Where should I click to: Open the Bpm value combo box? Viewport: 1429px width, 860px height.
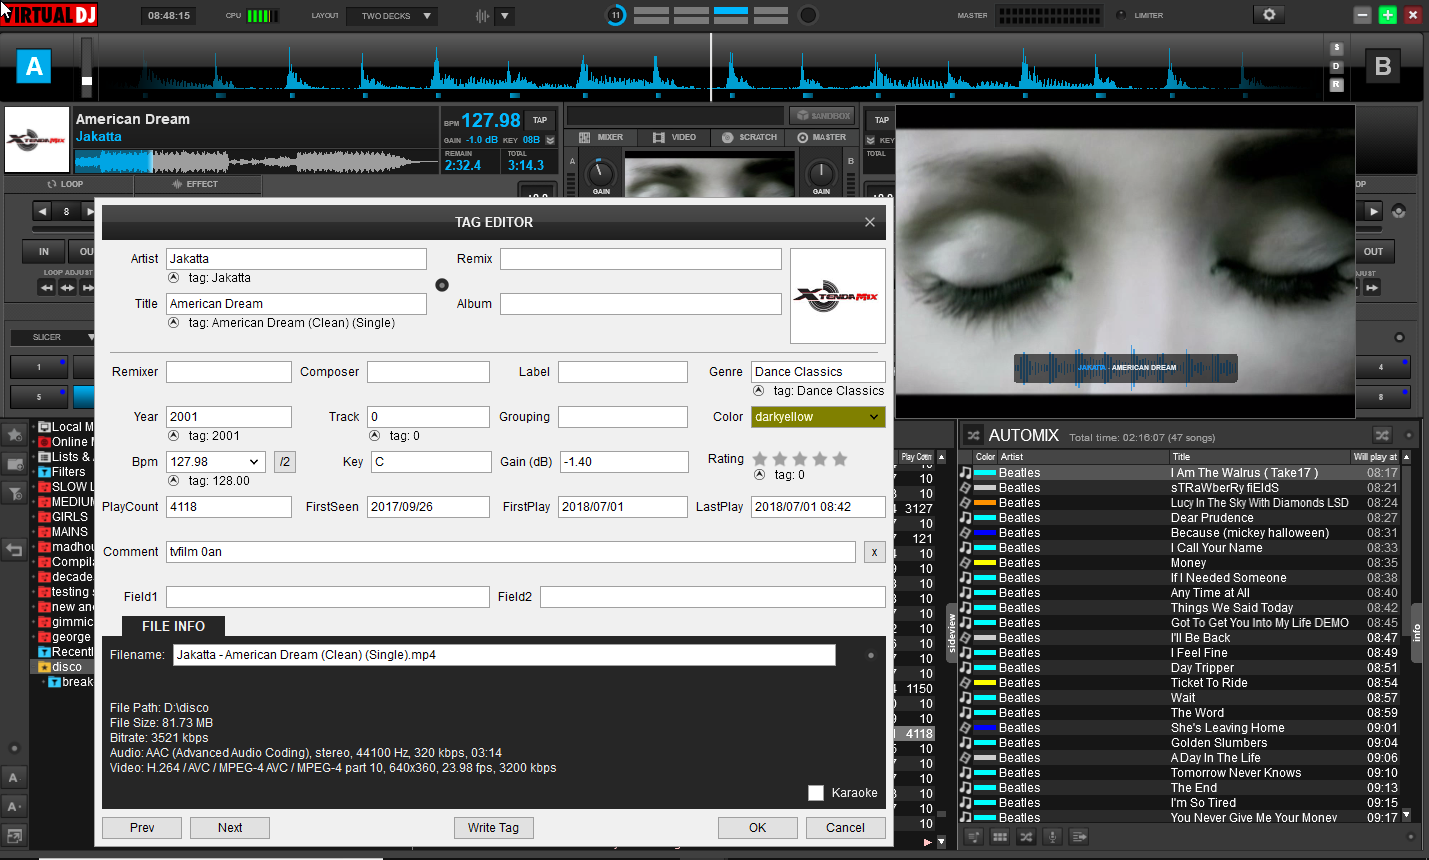click(216, 462)
